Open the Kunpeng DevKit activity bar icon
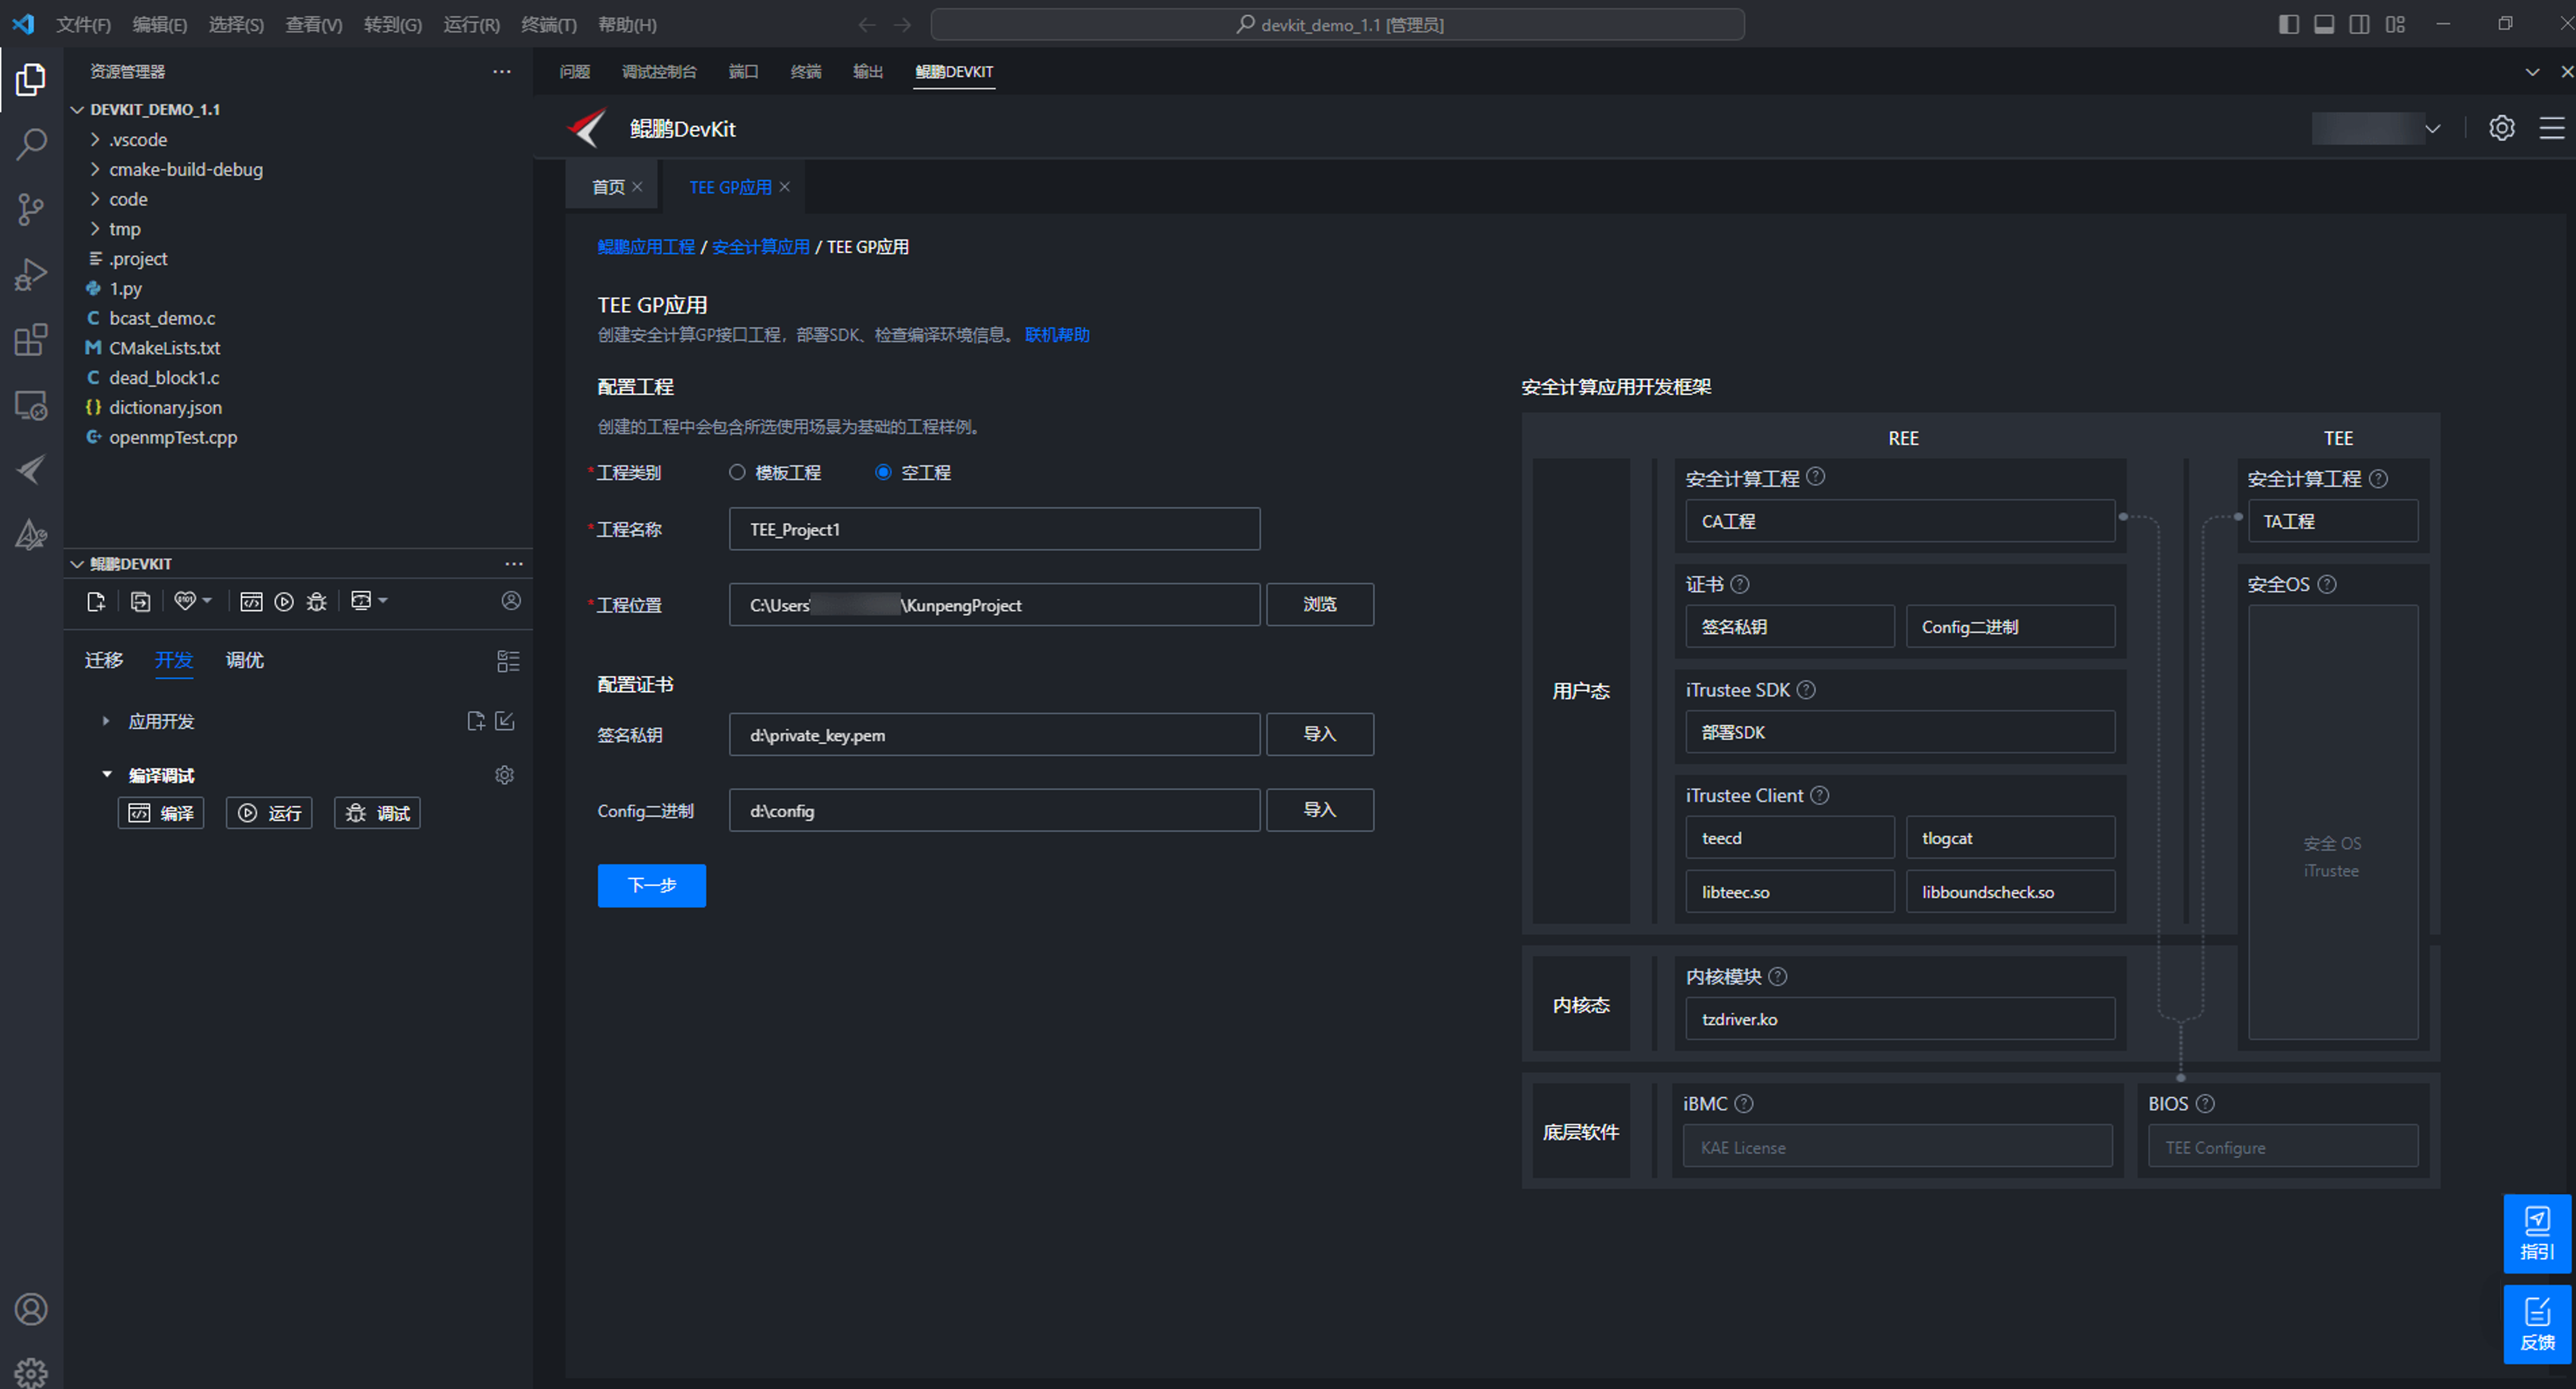 tap(31, 470)
